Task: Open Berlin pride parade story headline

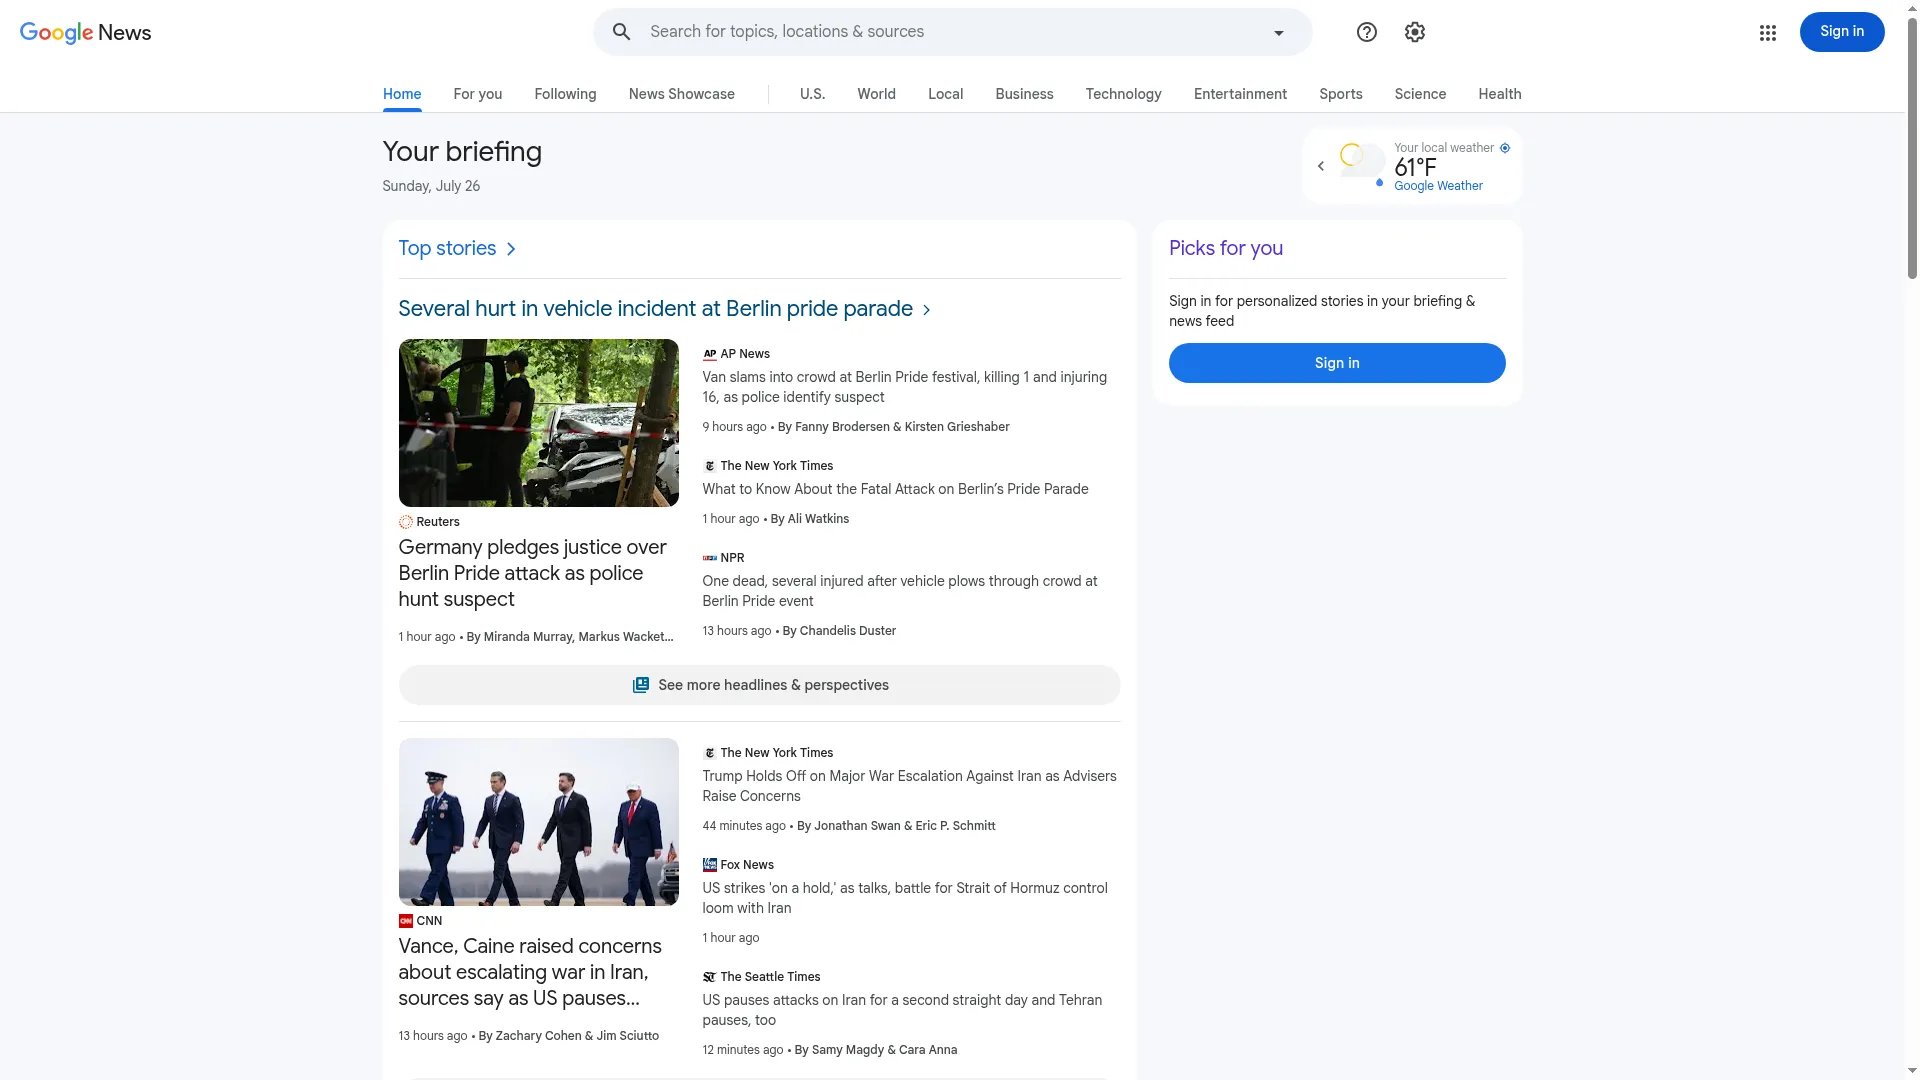Action: point(655,309)
